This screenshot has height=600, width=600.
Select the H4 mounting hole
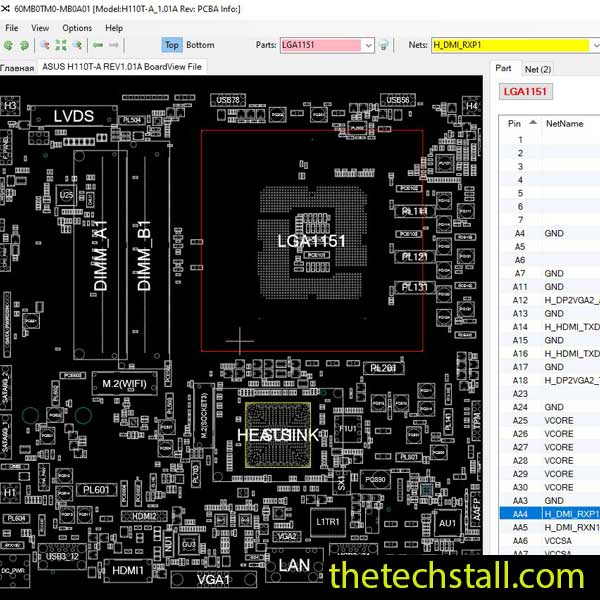471,106
